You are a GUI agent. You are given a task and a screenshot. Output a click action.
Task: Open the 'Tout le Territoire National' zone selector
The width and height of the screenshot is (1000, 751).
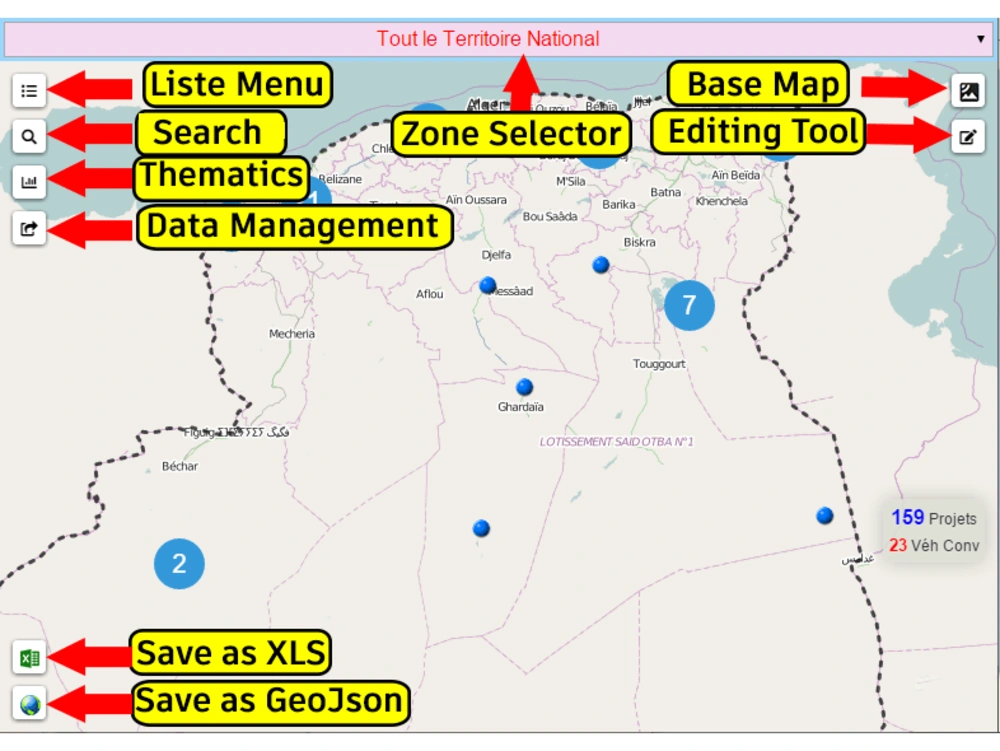[x=497, y=39]
